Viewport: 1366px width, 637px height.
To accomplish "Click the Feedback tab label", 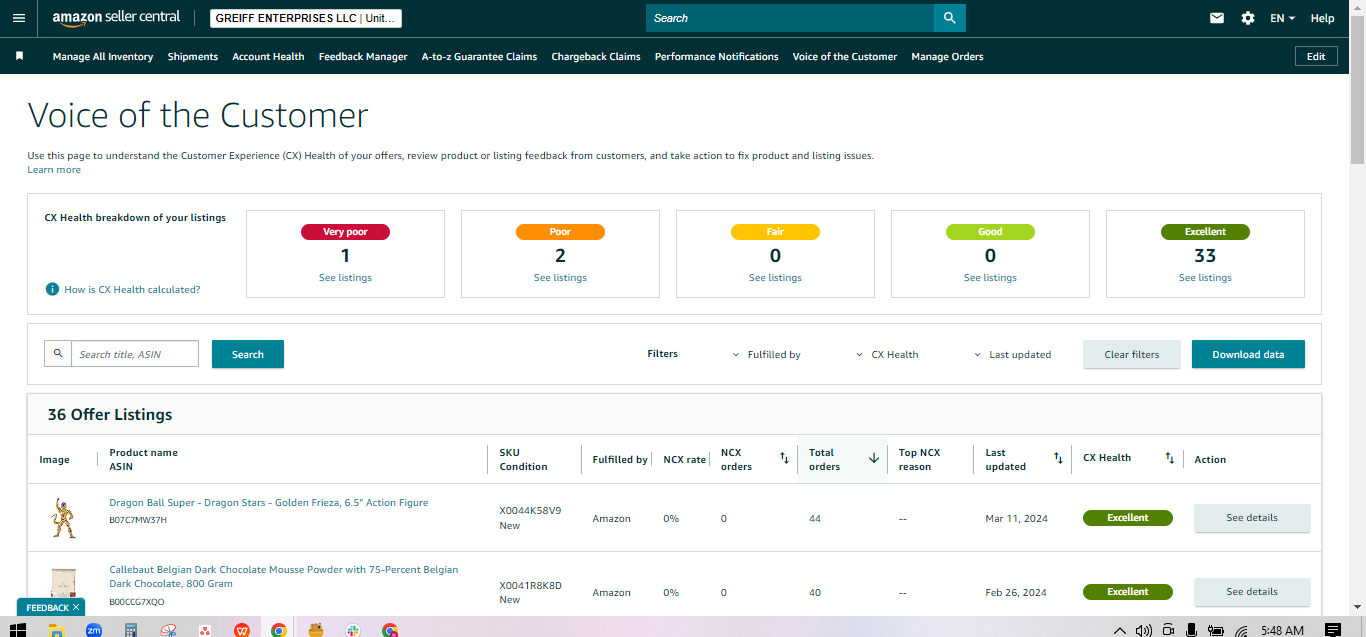I will coord(47,607).
